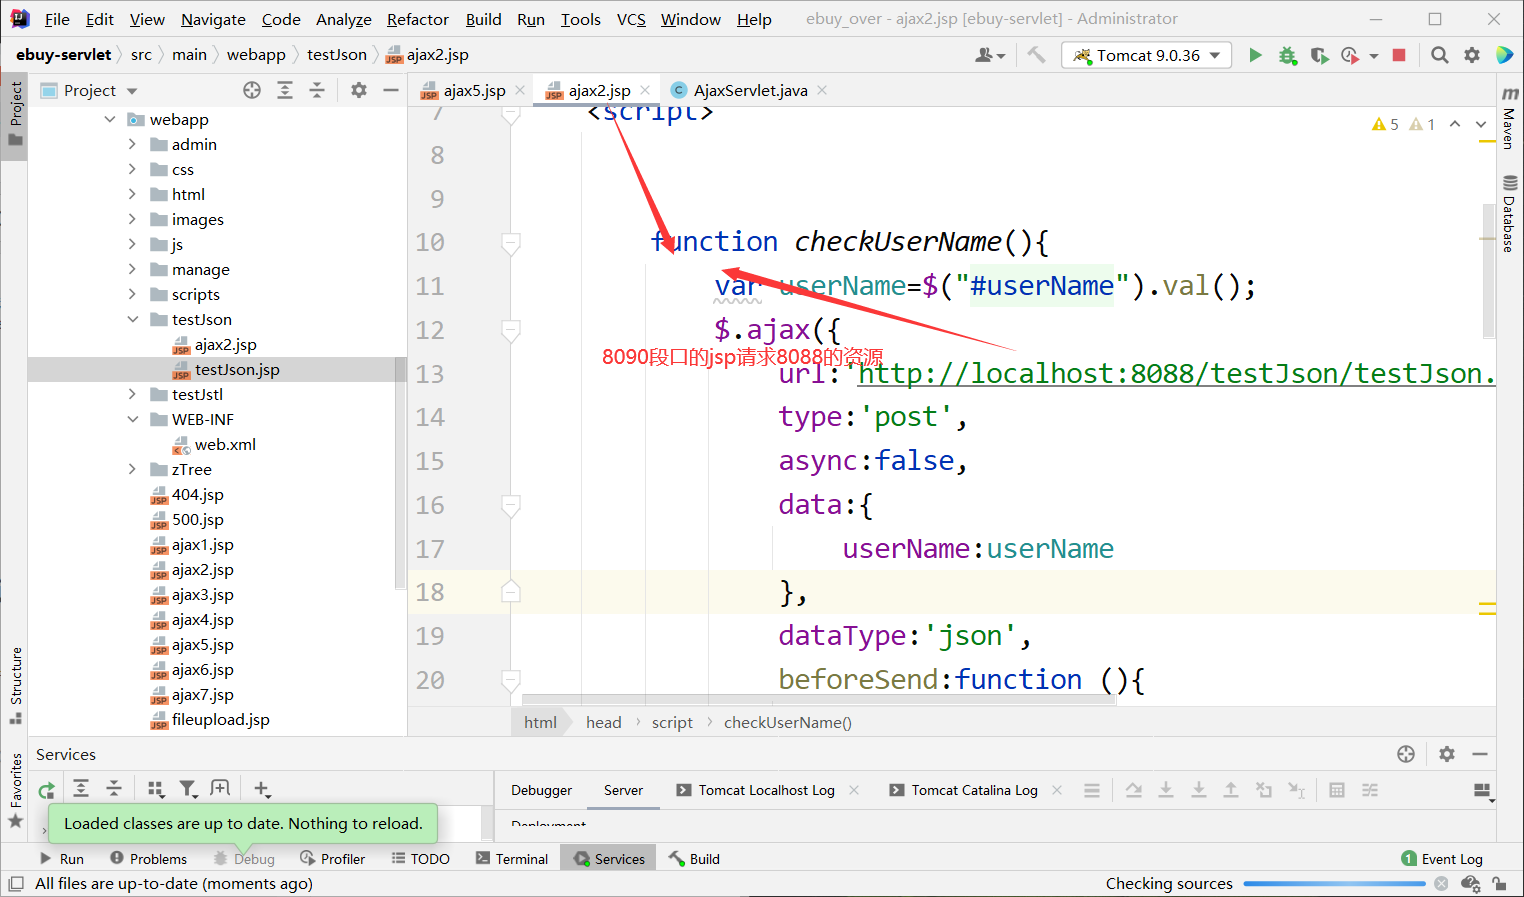Viewport: 1524px width, 897px height.
Task: Expand all in Project panel
Action: [285, 90]
